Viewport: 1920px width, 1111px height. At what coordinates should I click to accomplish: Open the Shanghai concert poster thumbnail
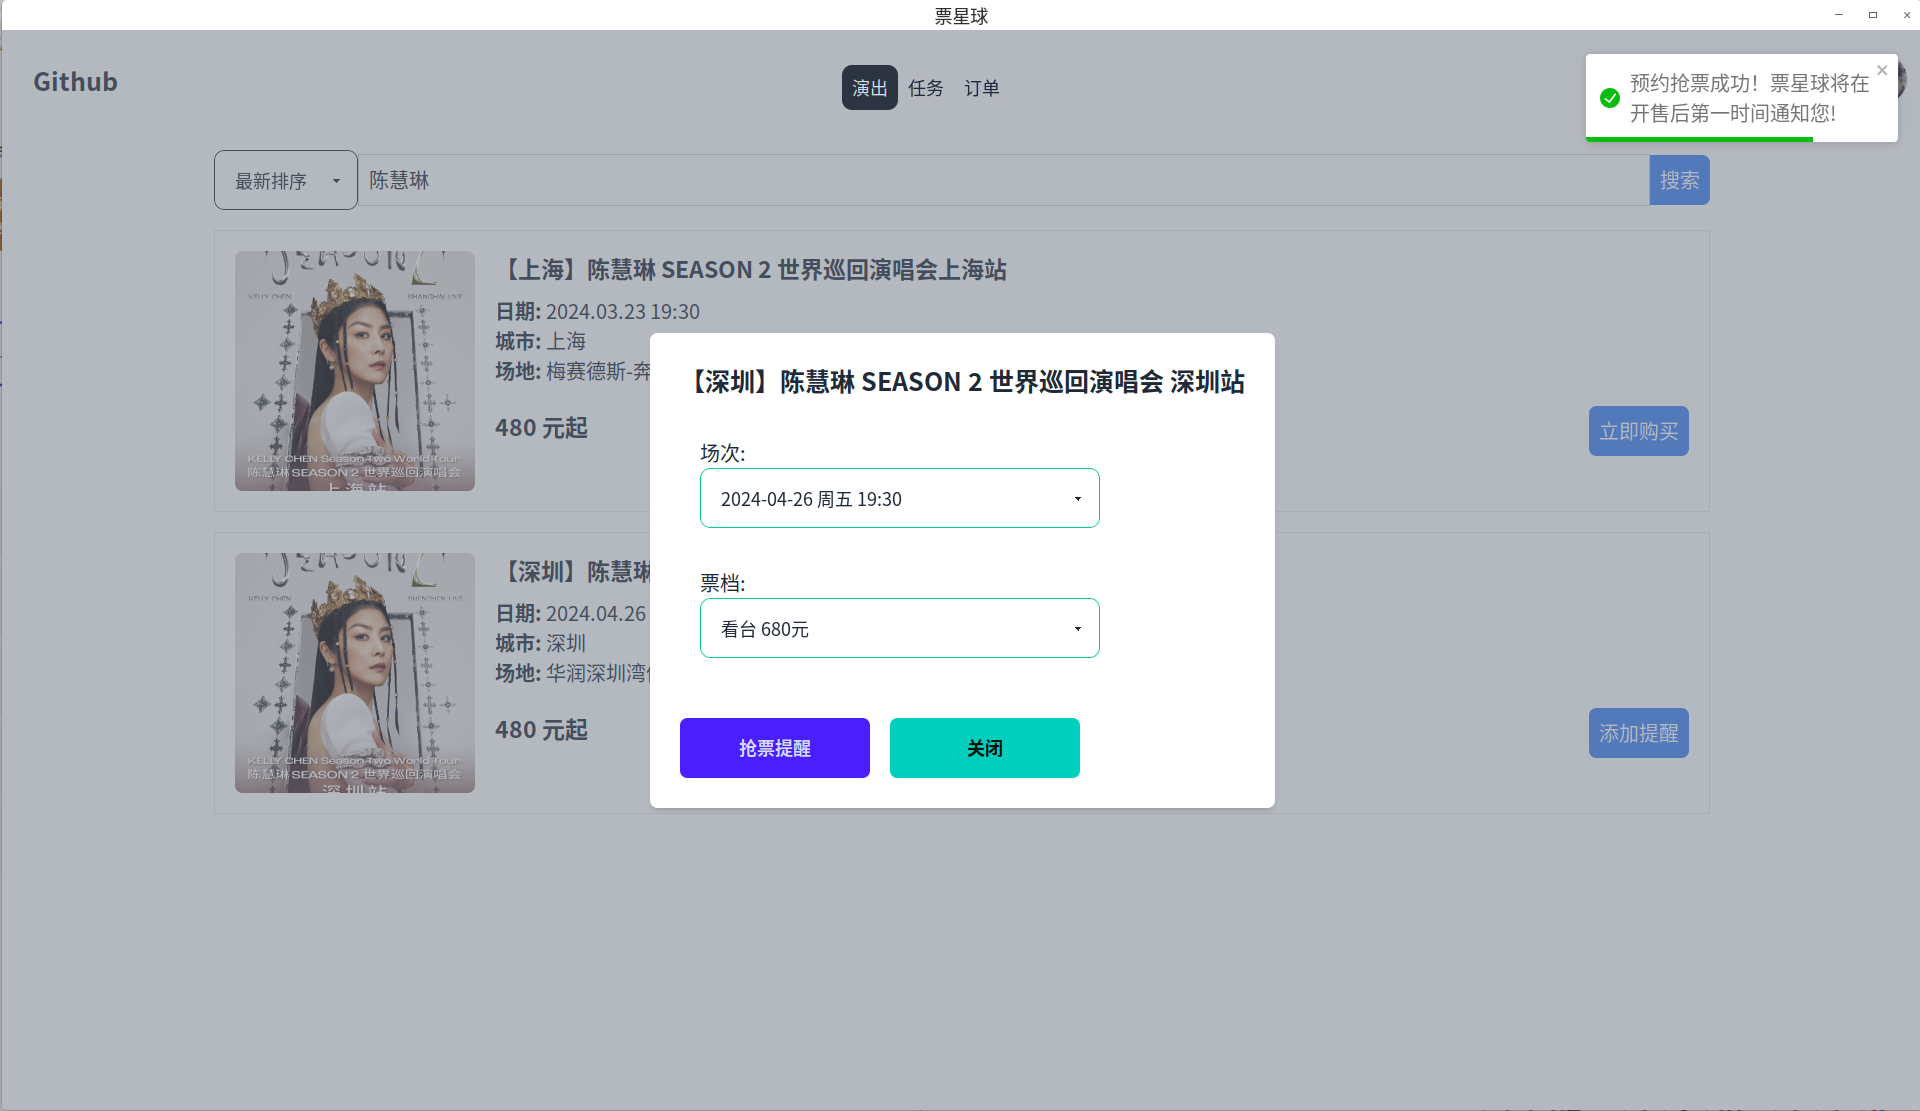point(354,371)
